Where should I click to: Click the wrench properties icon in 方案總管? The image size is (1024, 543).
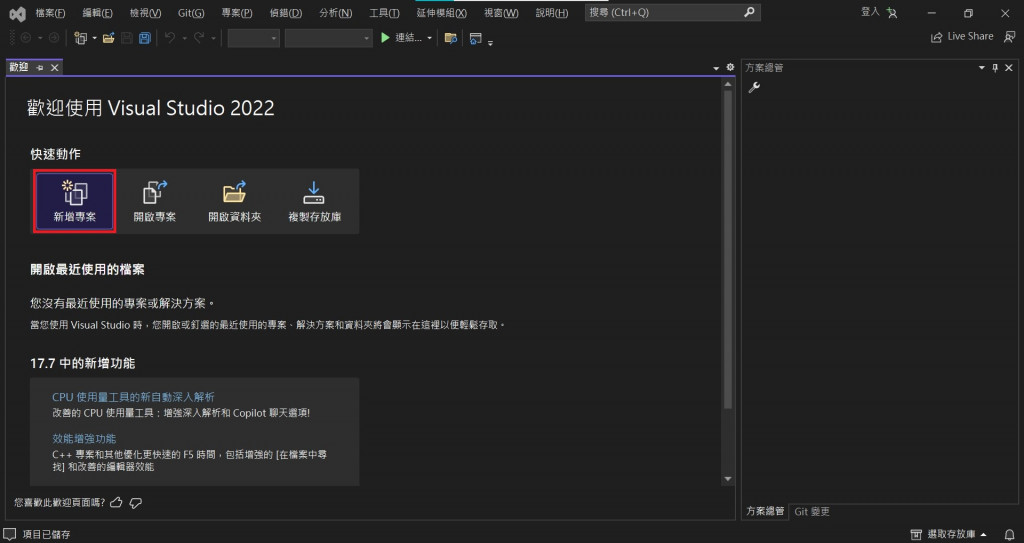pos(754,88)
